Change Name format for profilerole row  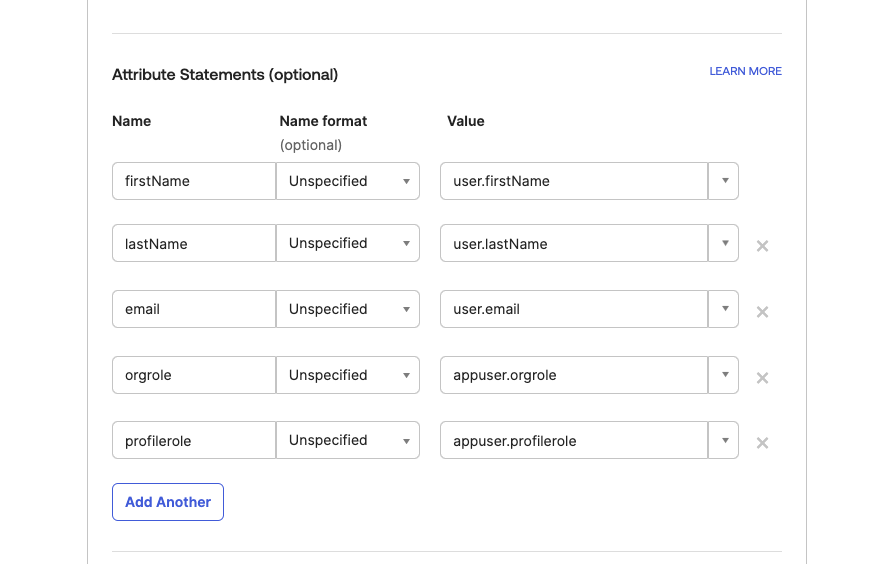tap(348, 440)
